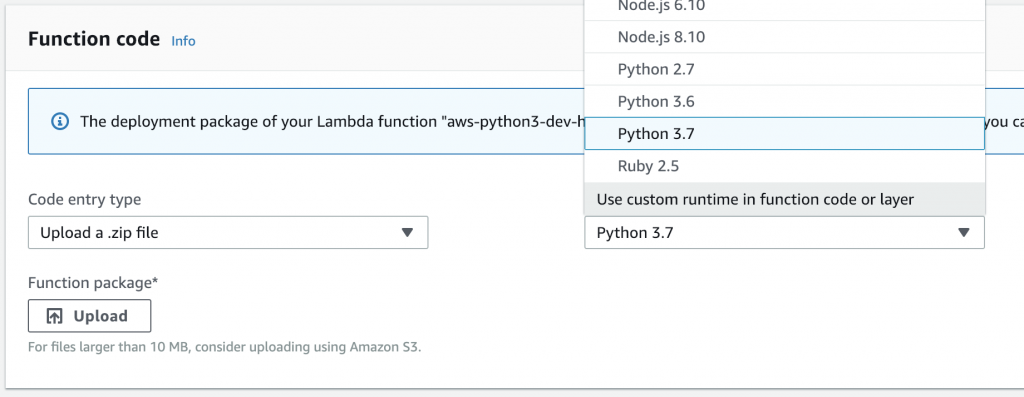1024x397 pixels.
Task: Click the Upload label text on the button
Action: point(101,317)
